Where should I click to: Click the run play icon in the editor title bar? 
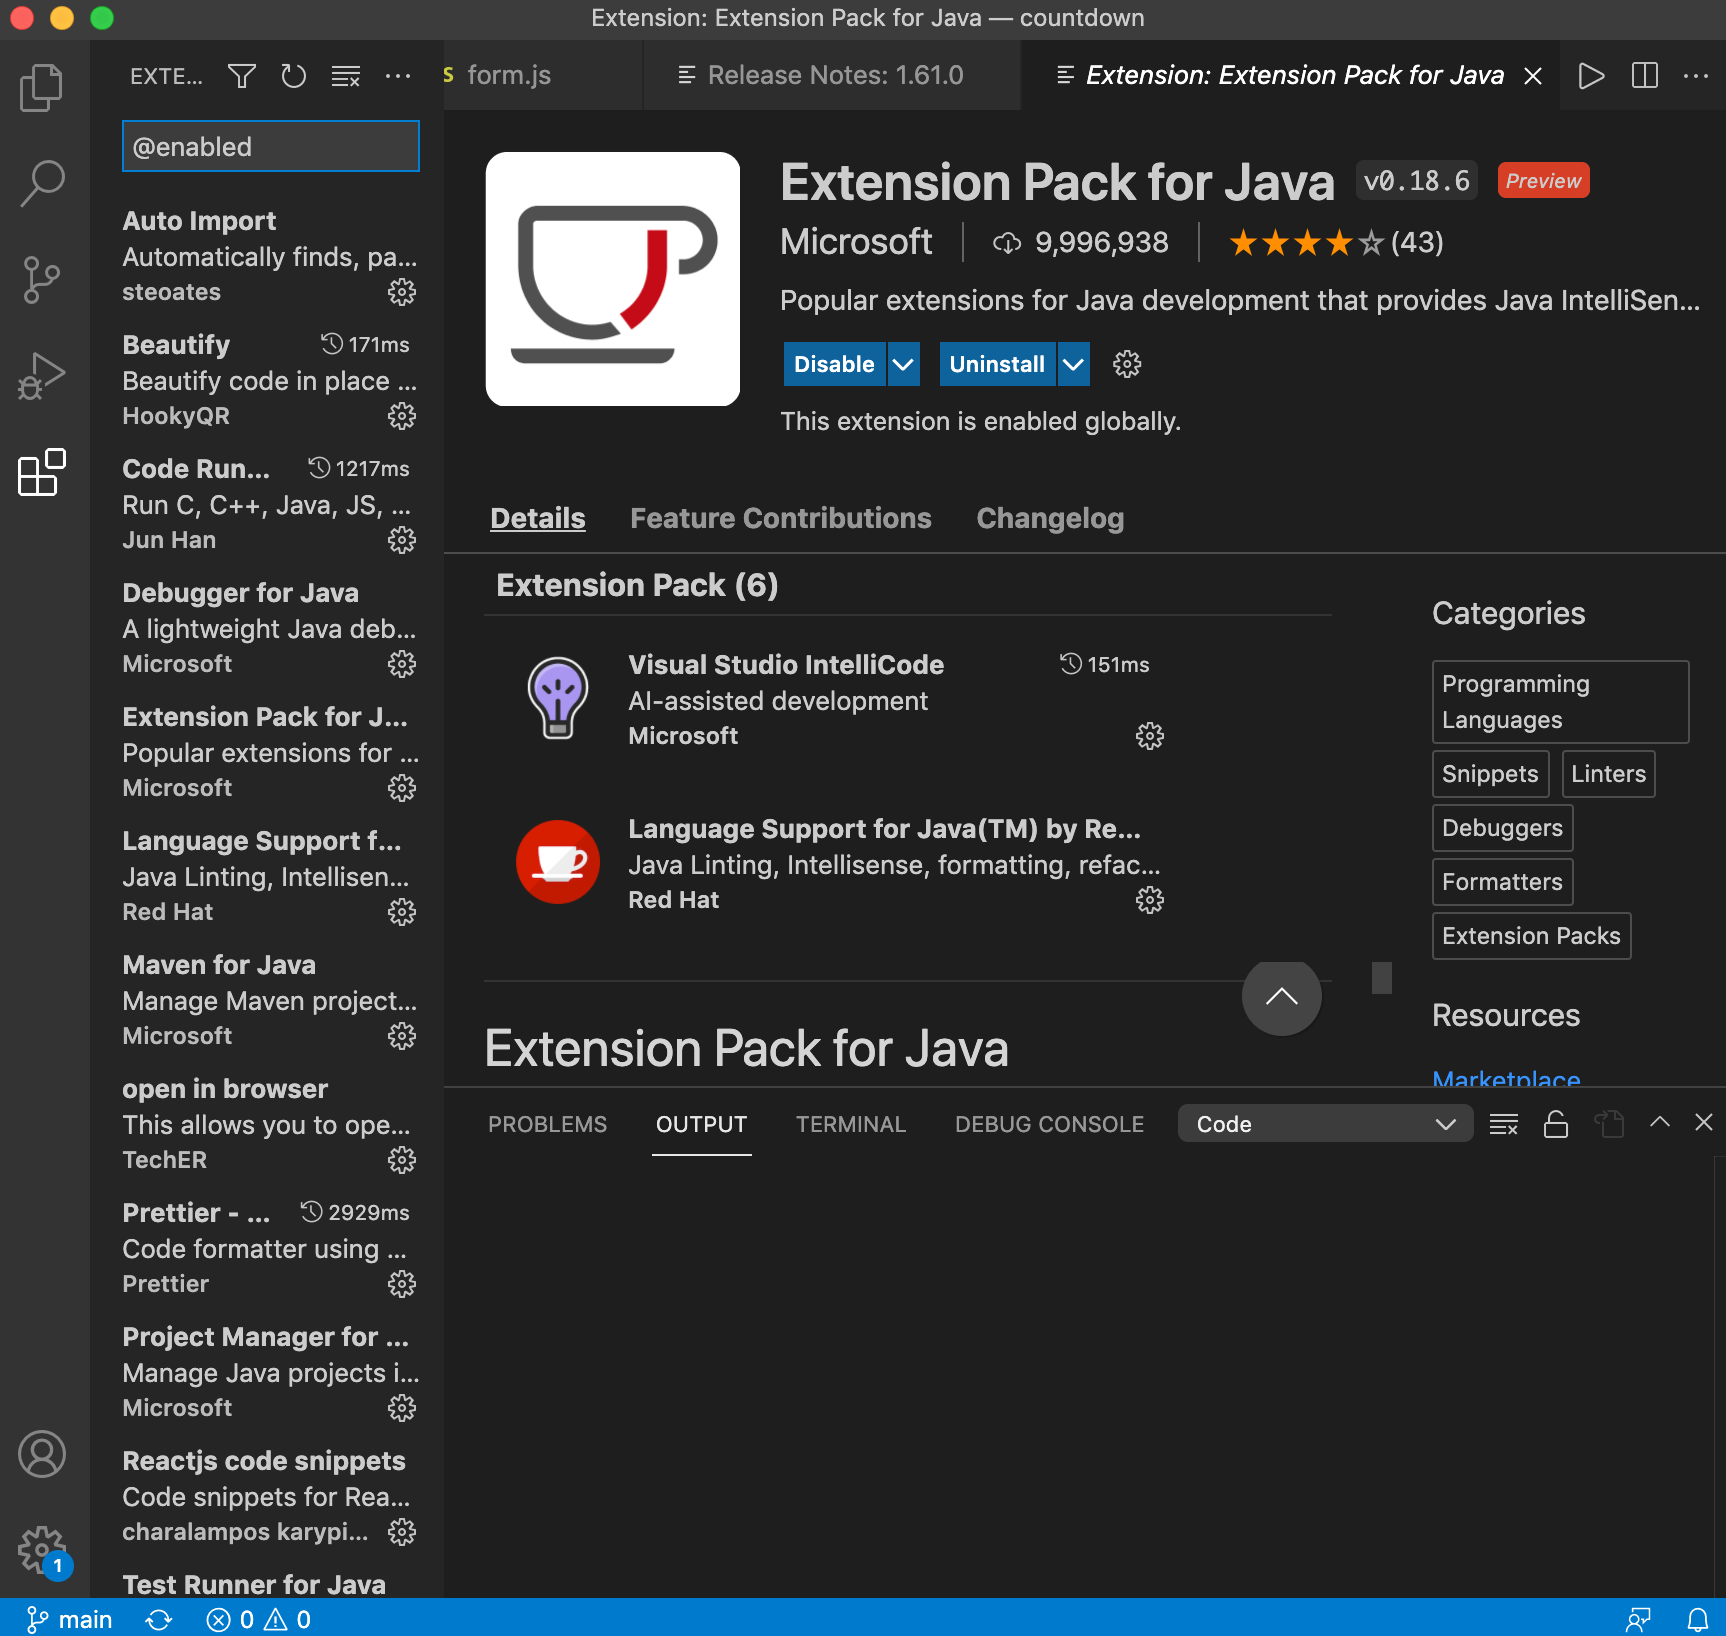tap(1591, 75)
